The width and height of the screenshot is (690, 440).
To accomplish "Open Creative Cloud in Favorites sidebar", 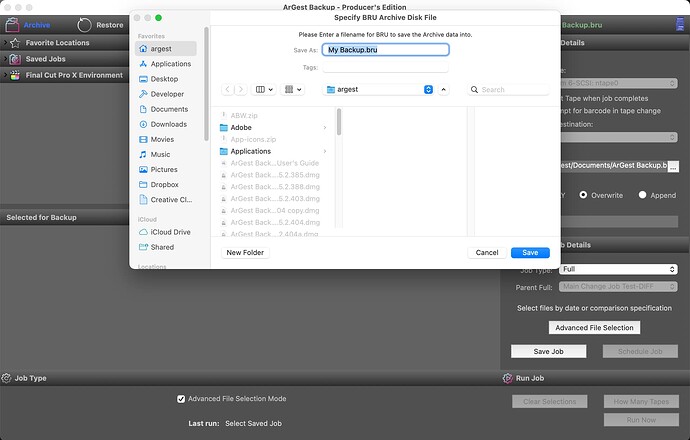I will (x=165, y=199).
